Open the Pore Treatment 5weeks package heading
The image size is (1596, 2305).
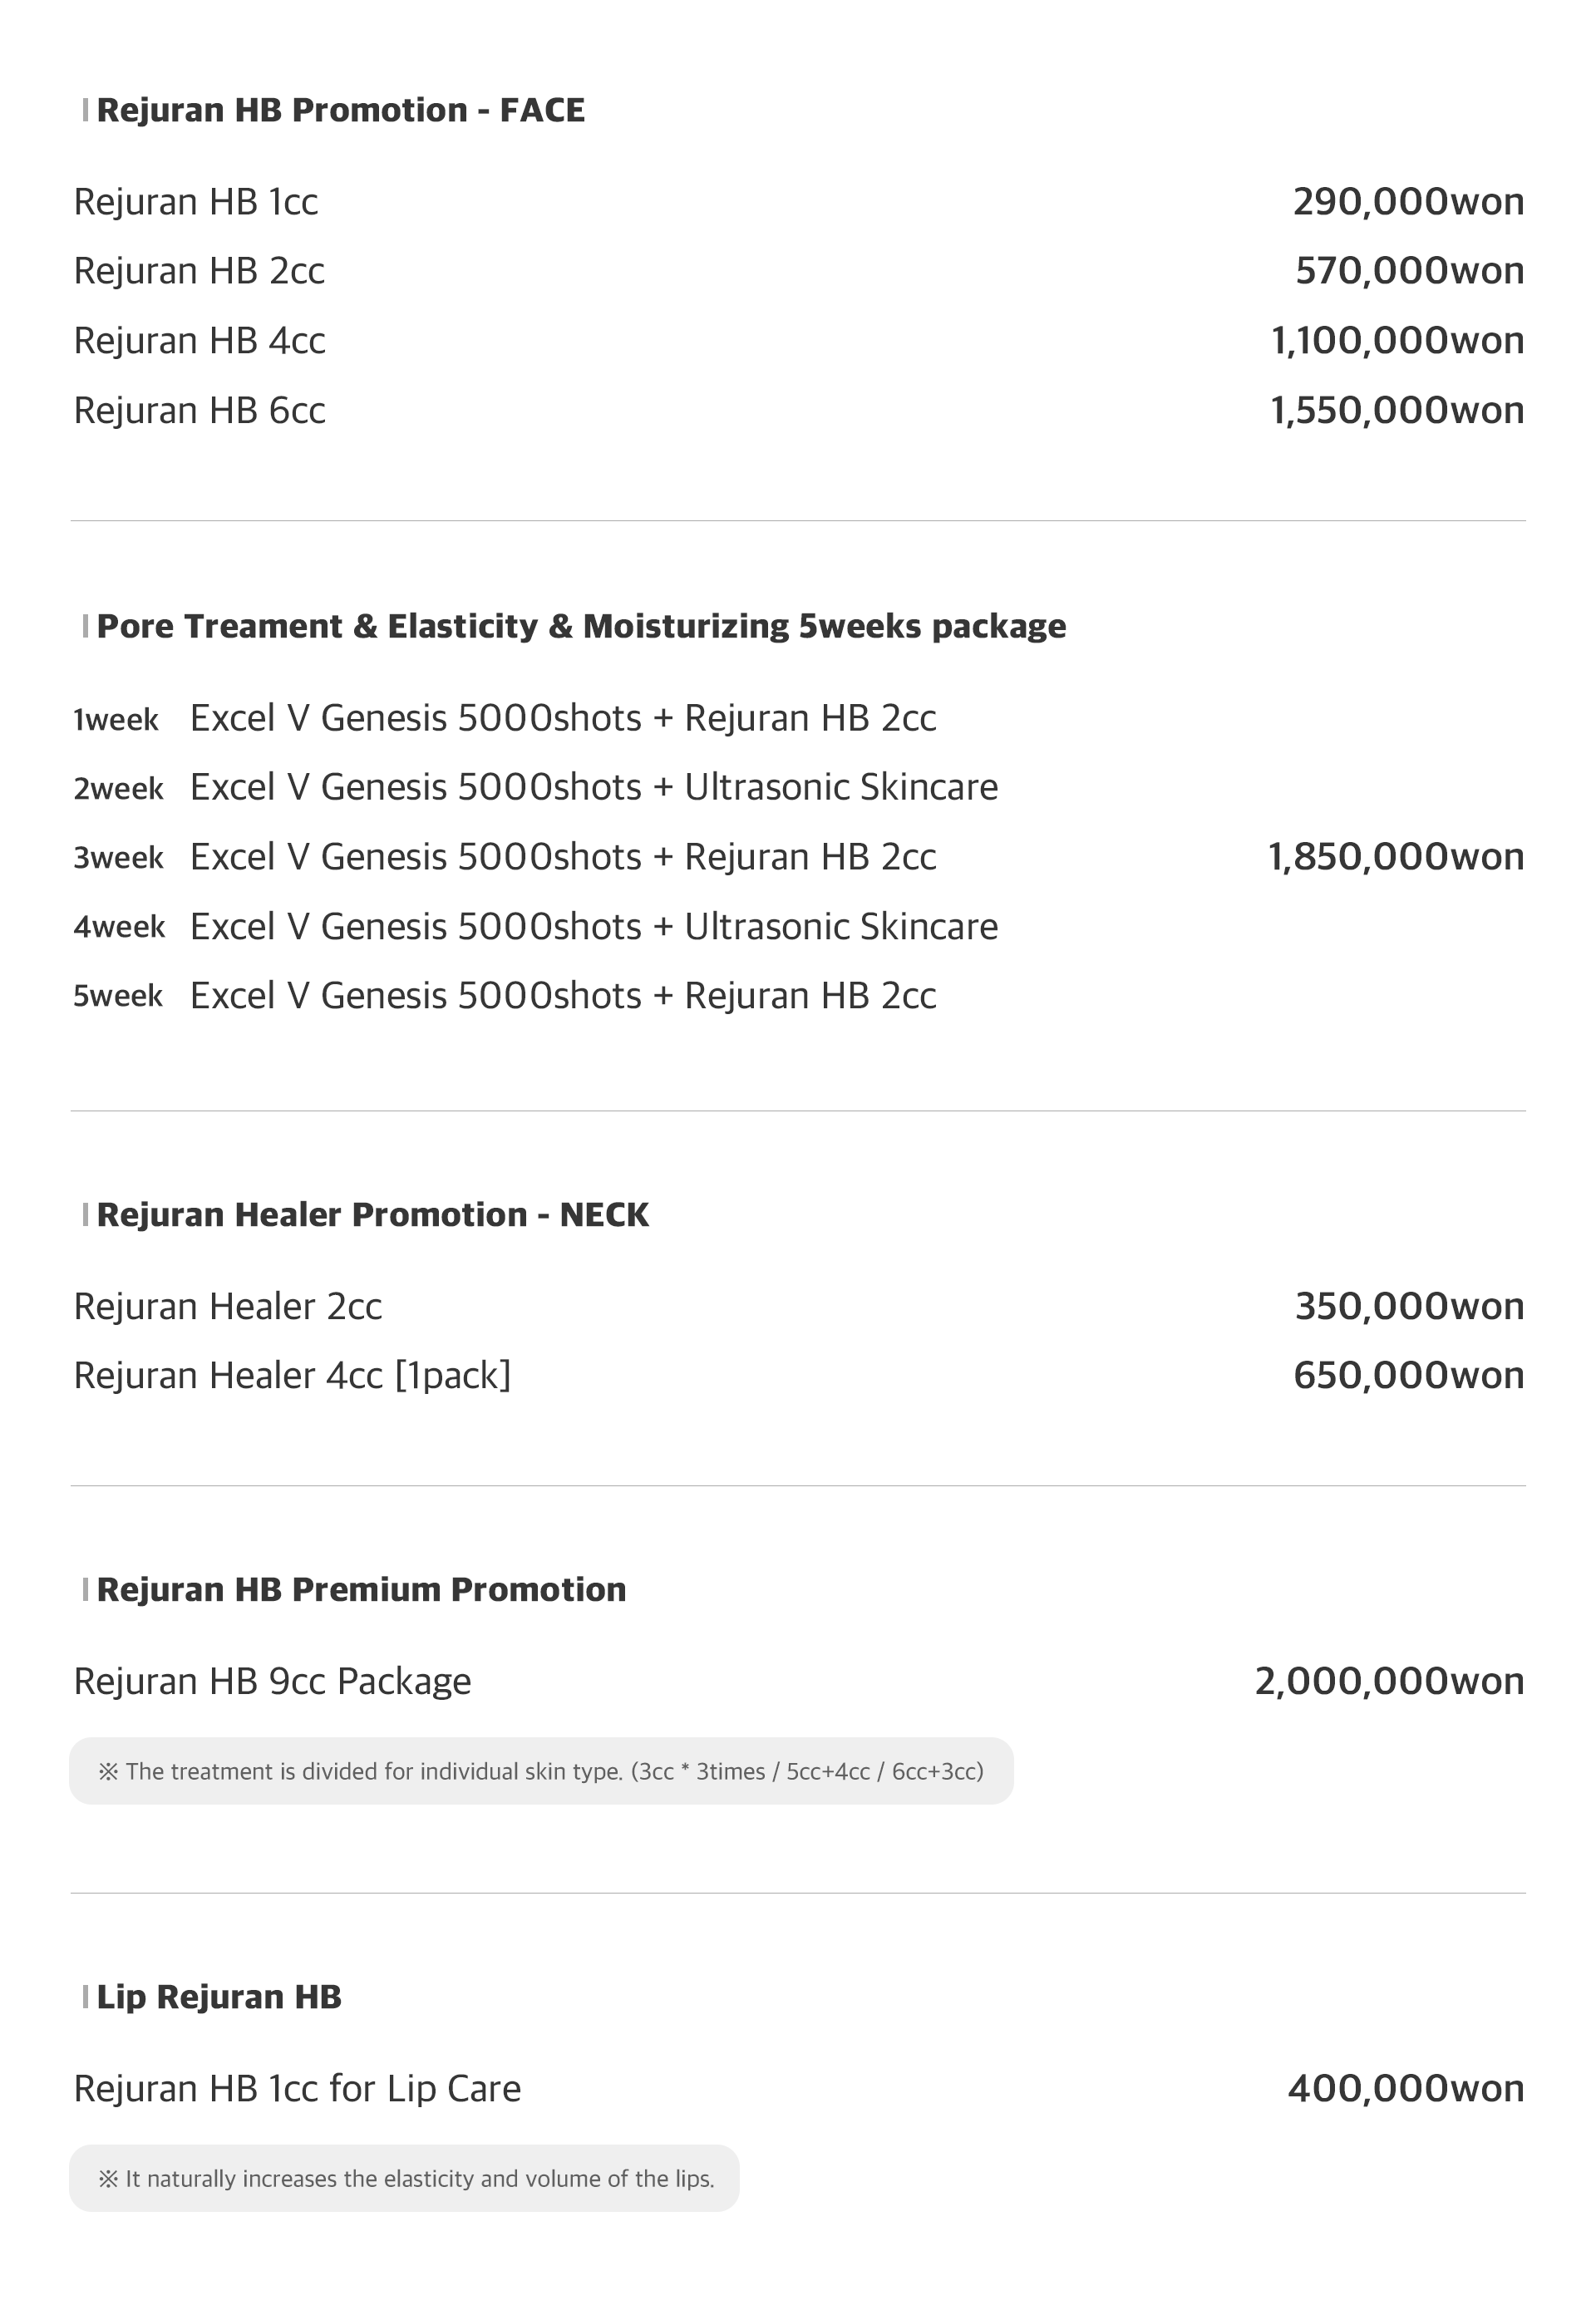tap(580, 626)
